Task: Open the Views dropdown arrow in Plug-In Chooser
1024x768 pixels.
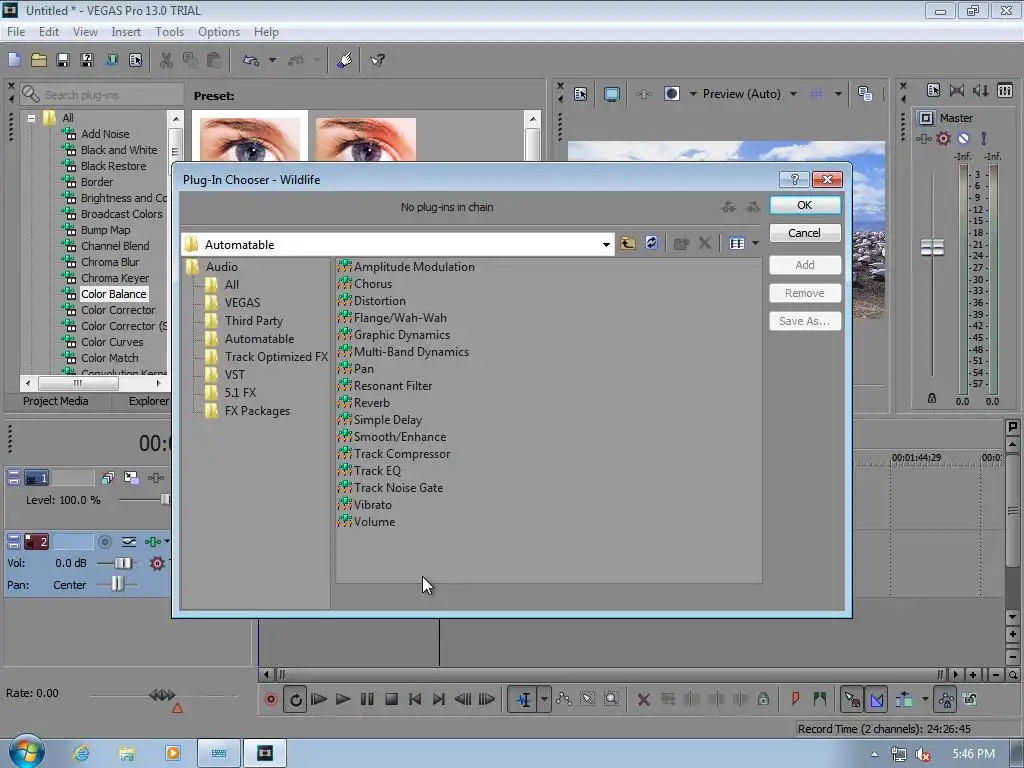Action: 756,243
